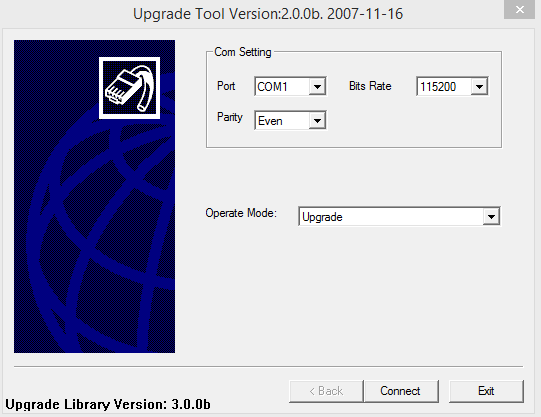Open the Parity dropdown arrow

point(317,120)
